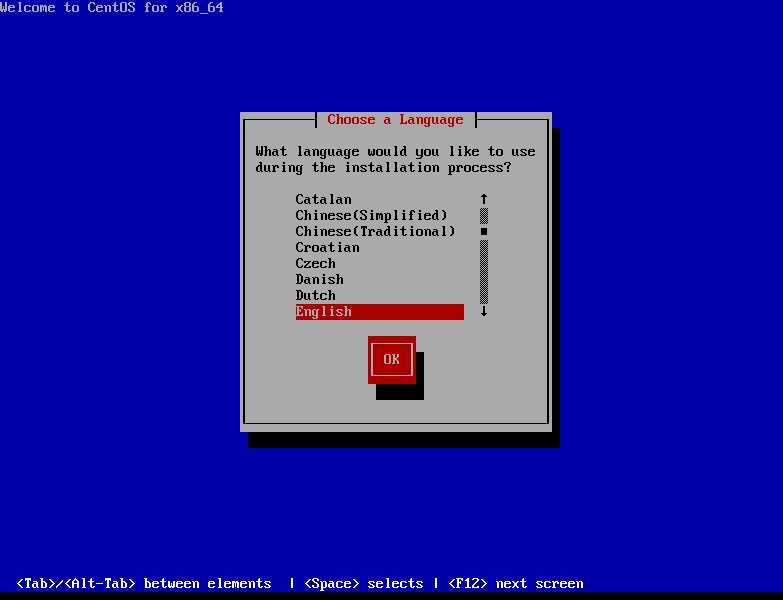This screenshot has height=600, width=783.
Task: Click the language list scrollbar thumb
Action: click(x=484, y=232)
